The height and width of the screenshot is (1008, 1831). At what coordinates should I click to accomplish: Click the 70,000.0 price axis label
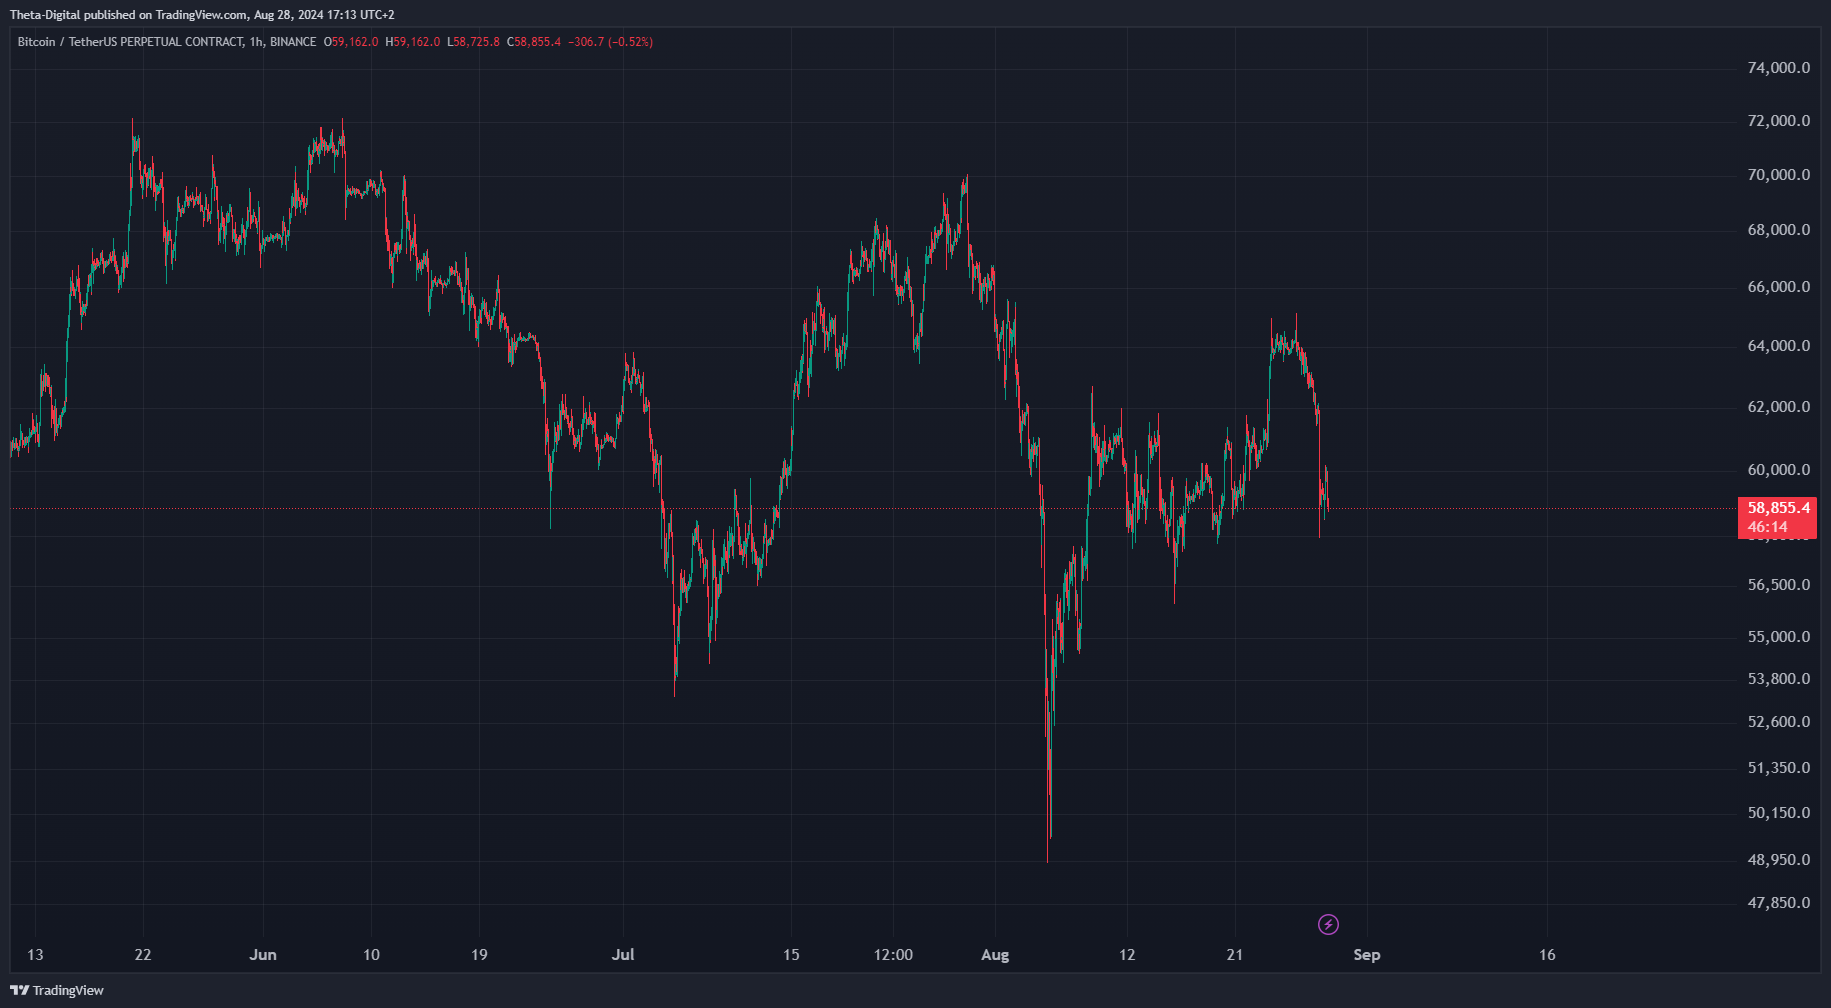coord(1779,175)
